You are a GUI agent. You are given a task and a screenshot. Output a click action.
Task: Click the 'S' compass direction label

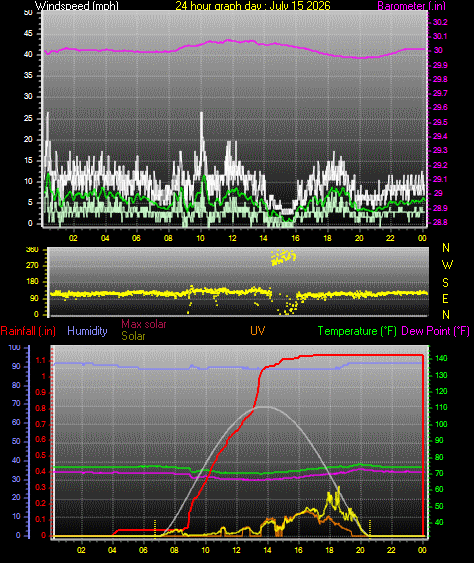pos(445,283)
